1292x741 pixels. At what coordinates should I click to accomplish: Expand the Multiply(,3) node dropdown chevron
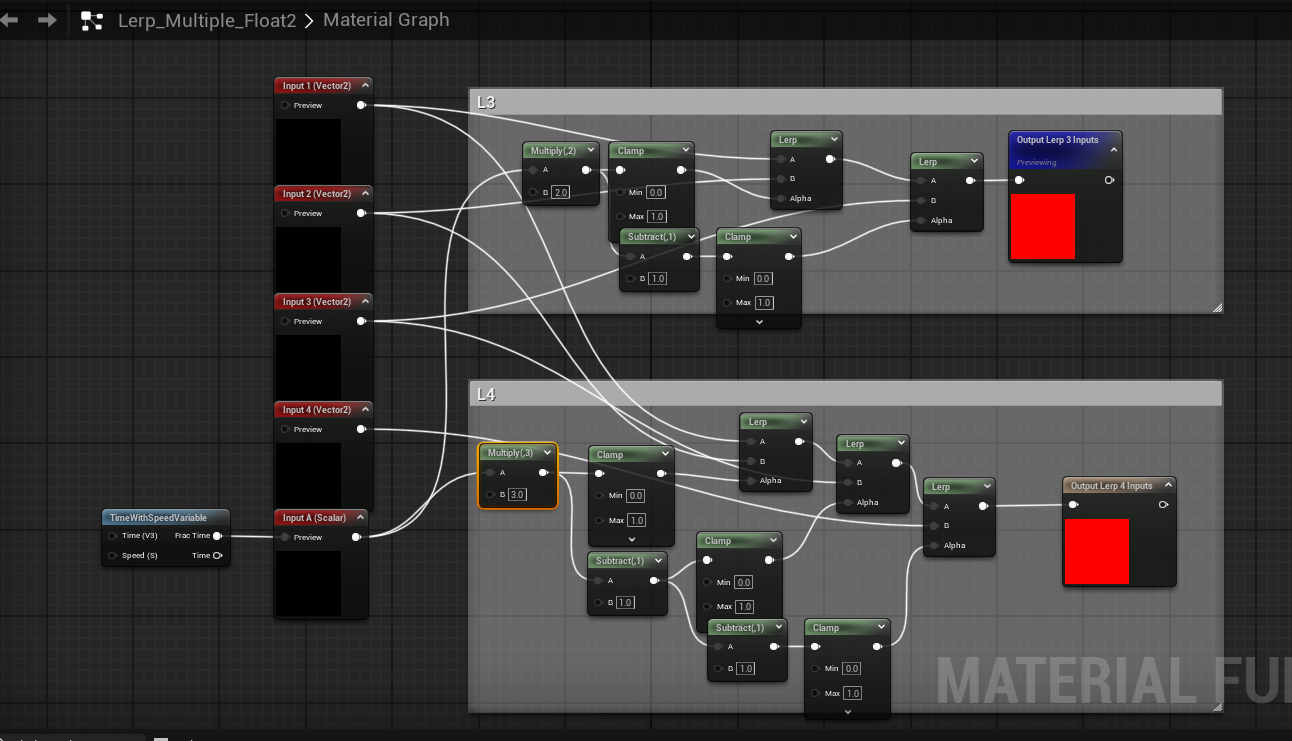point(548,453)
